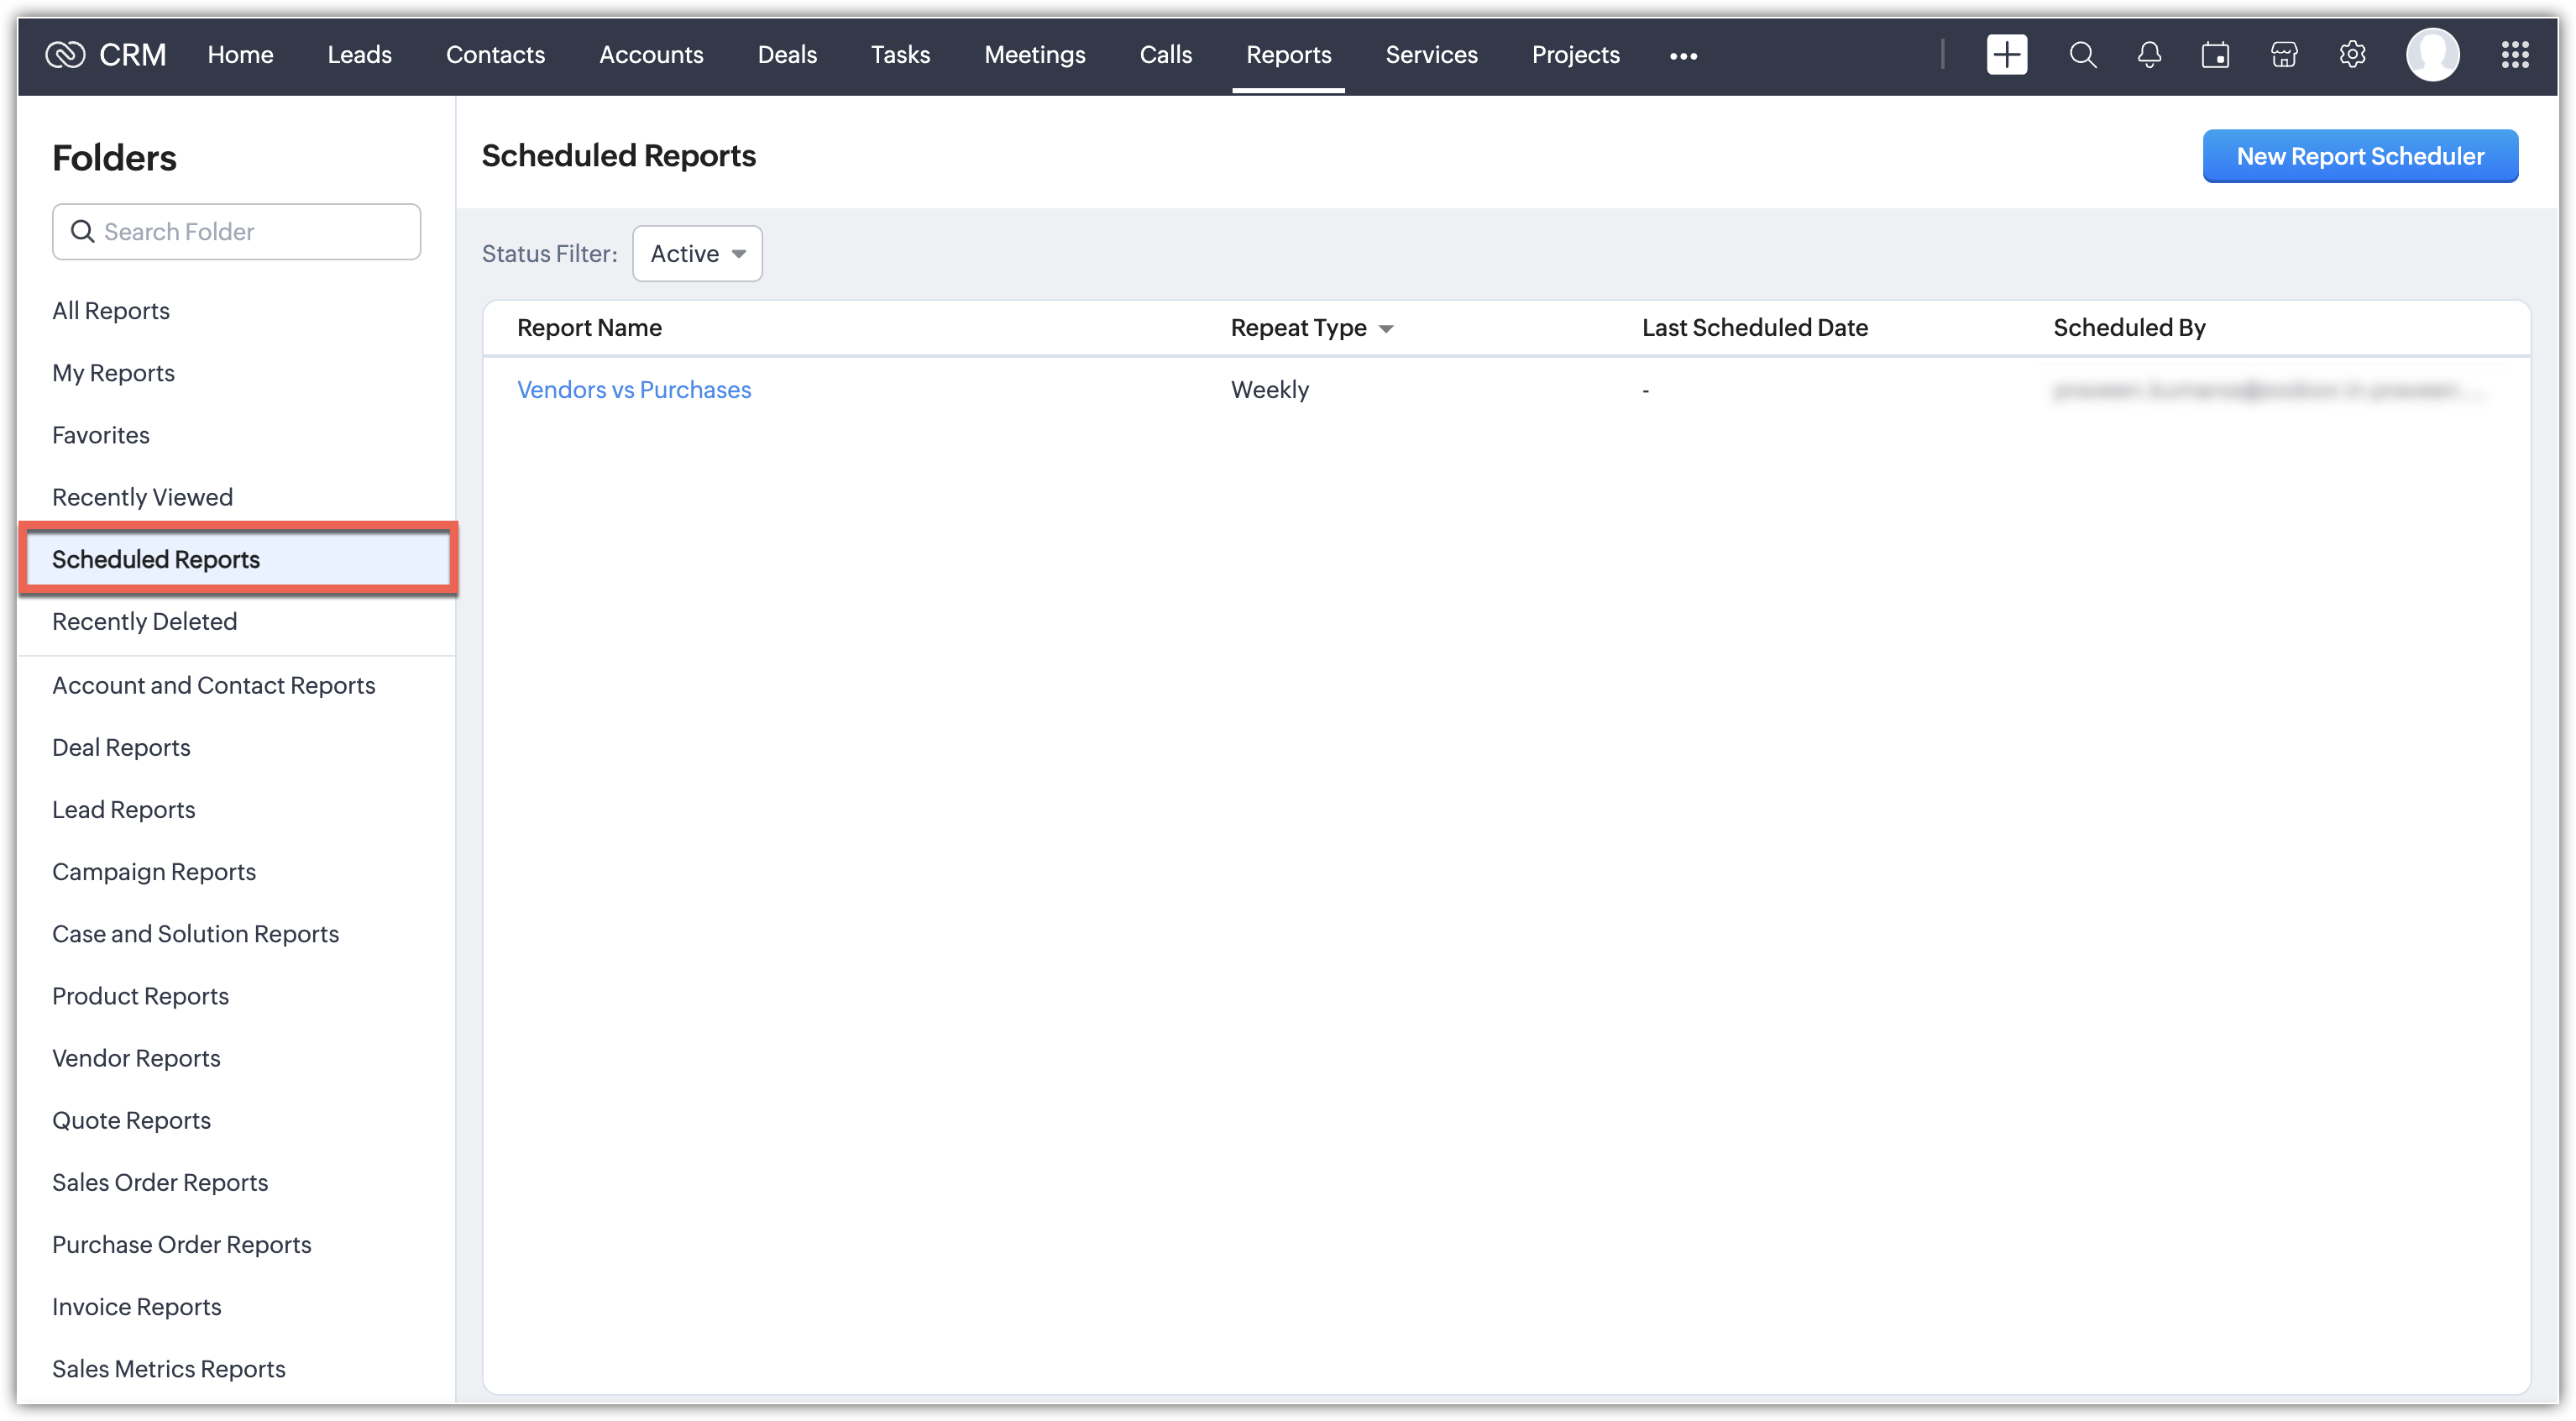The width and height of the screenshot is (2576, 1421).
Task: Switch to the Deals tab
Action: point(787,55)
